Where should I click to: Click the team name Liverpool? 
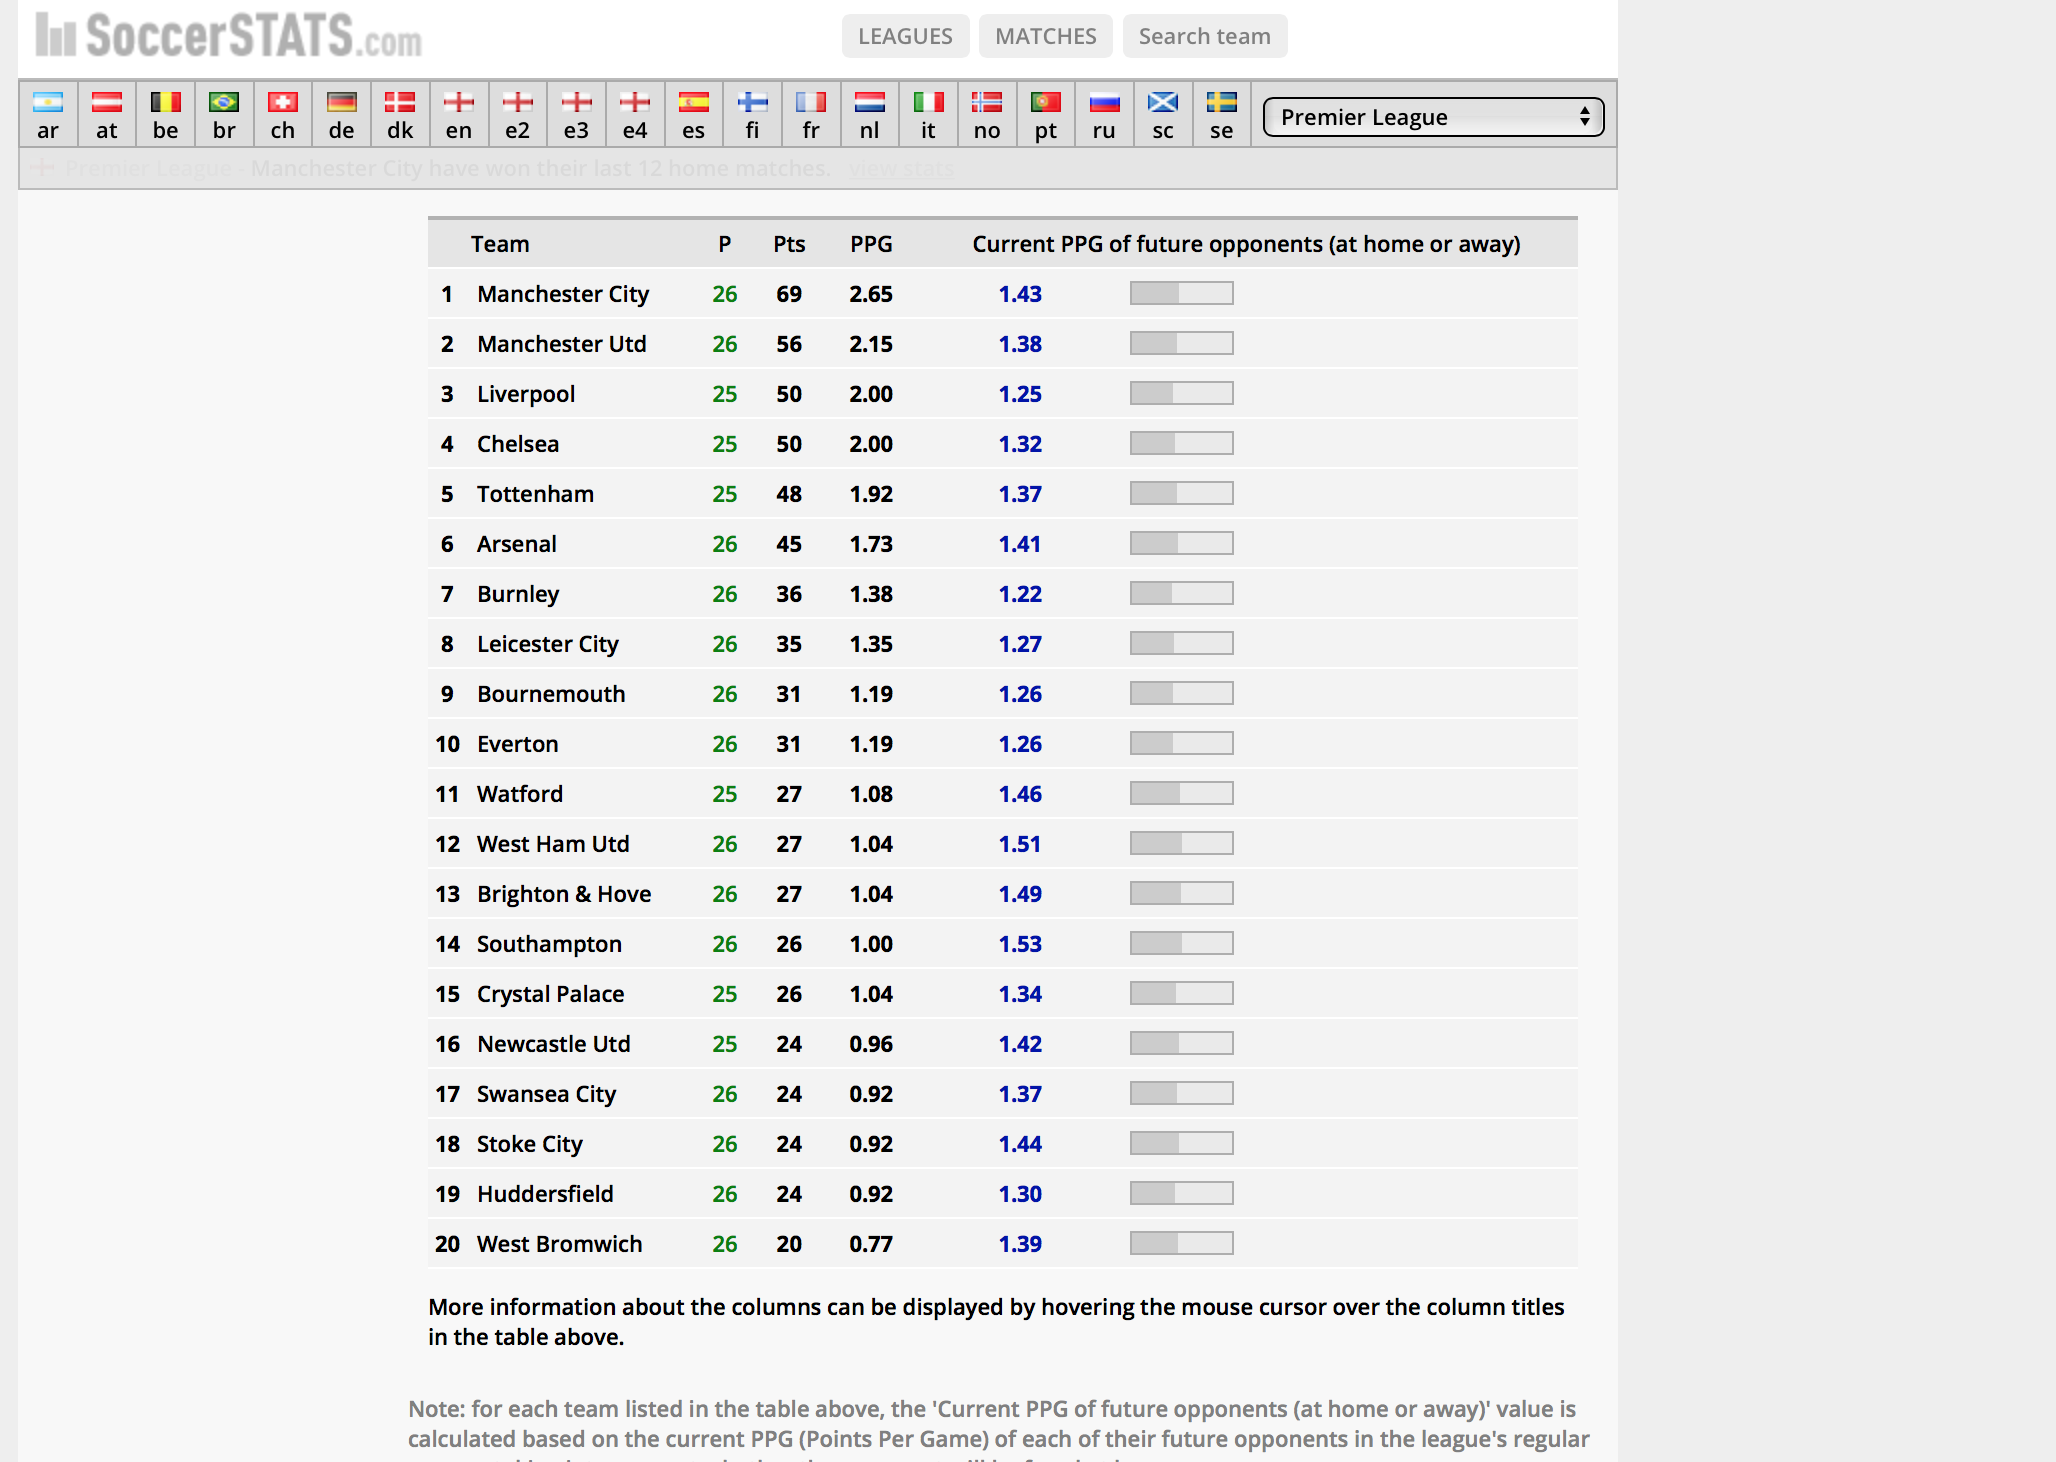[x=526, y=394]
